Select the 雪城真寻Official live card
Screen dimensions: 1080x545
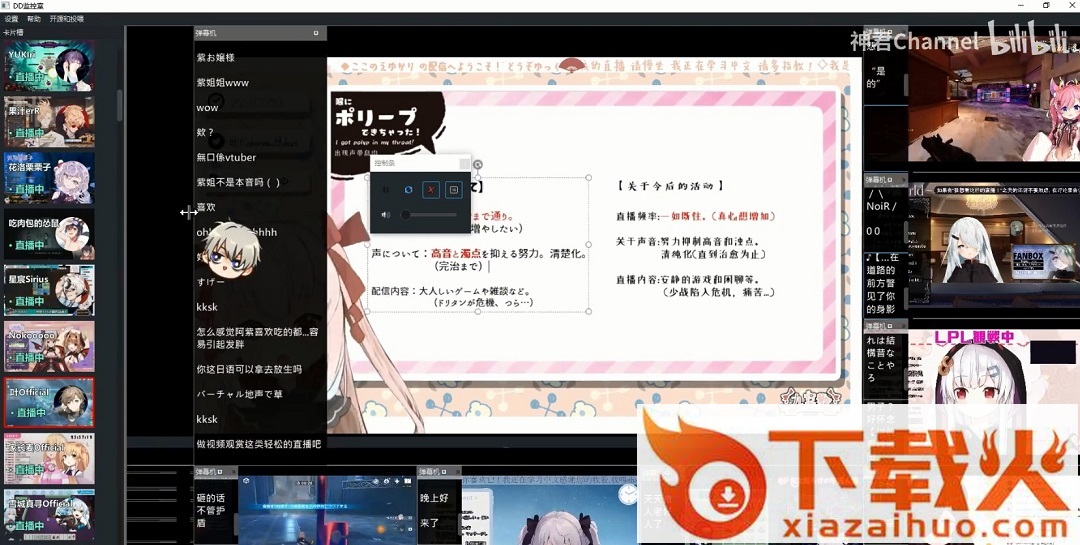point(49,515)
